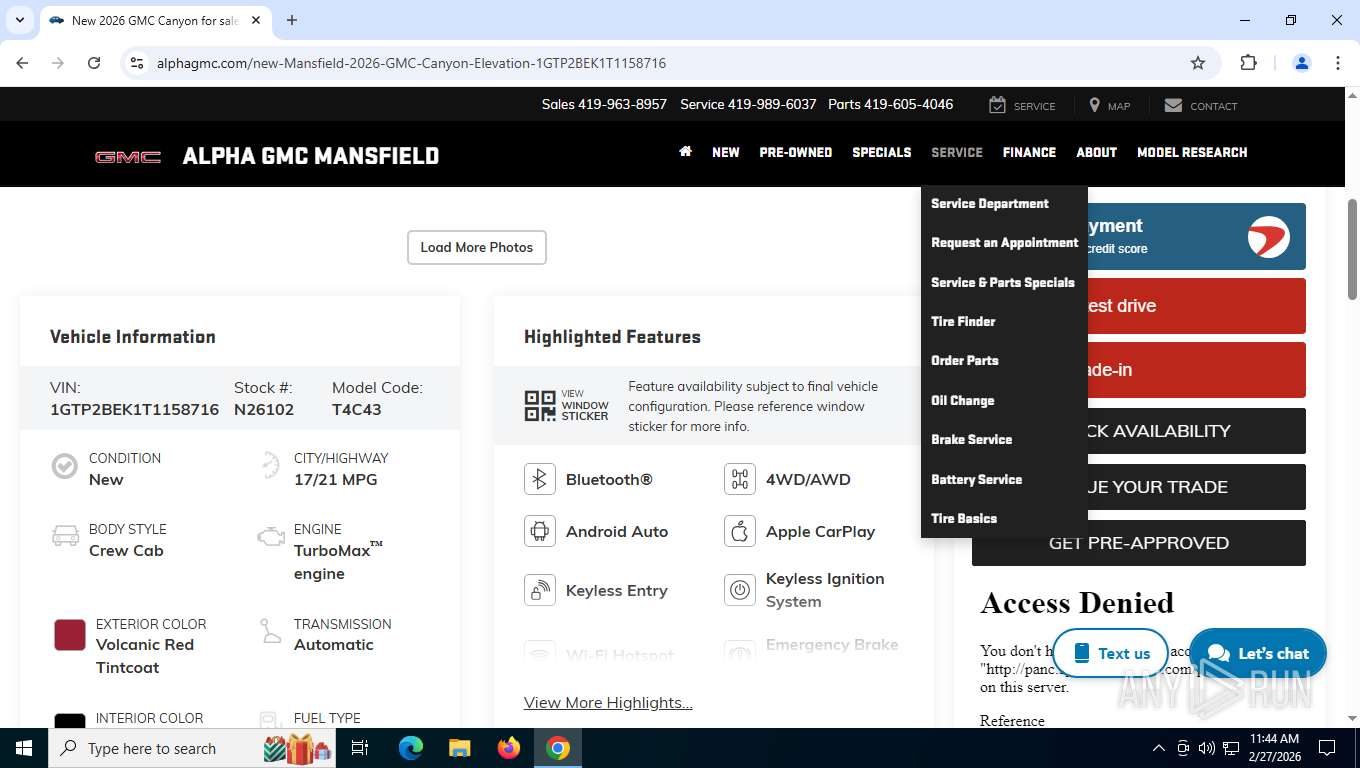The width and height of the screenshot is (1360, 768).
Task: Open File Explorer from the taskbar
Action: [460, 748]
